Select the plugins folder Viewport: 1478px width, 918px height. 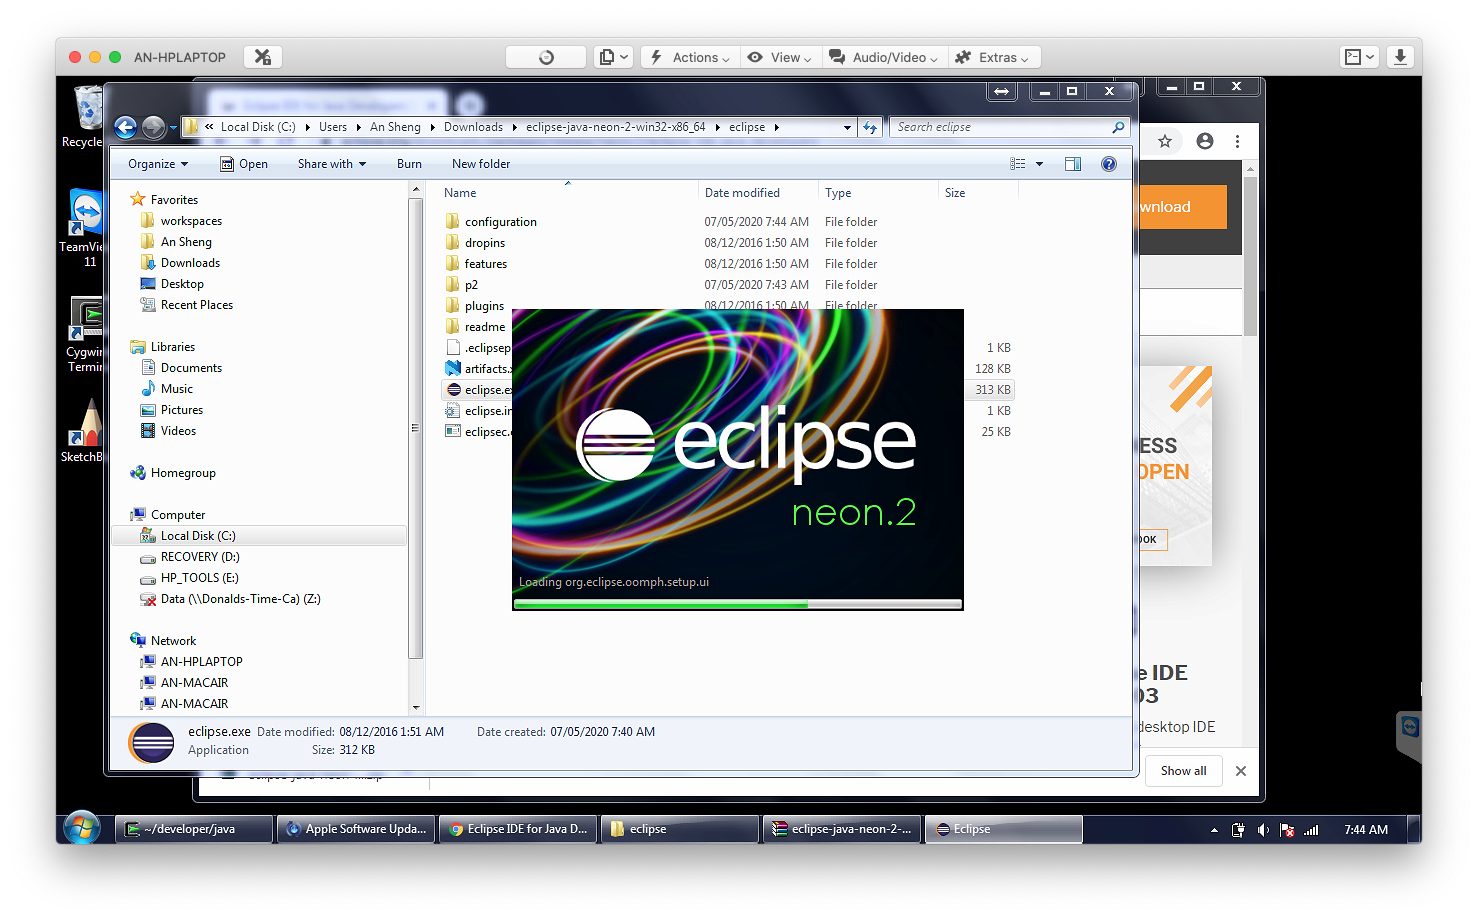pyautogui.click(x=484, y=306)
